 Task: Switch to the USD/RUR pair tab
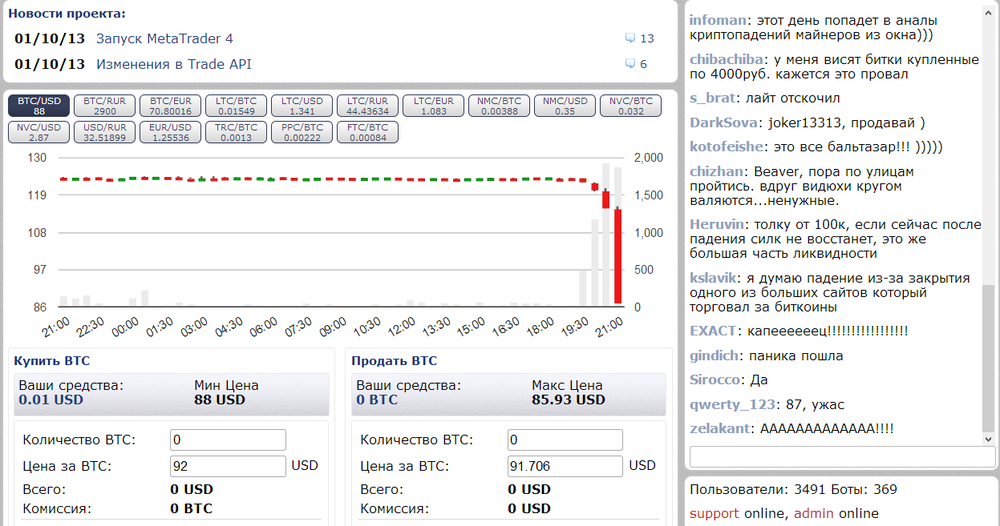point(105,132)
